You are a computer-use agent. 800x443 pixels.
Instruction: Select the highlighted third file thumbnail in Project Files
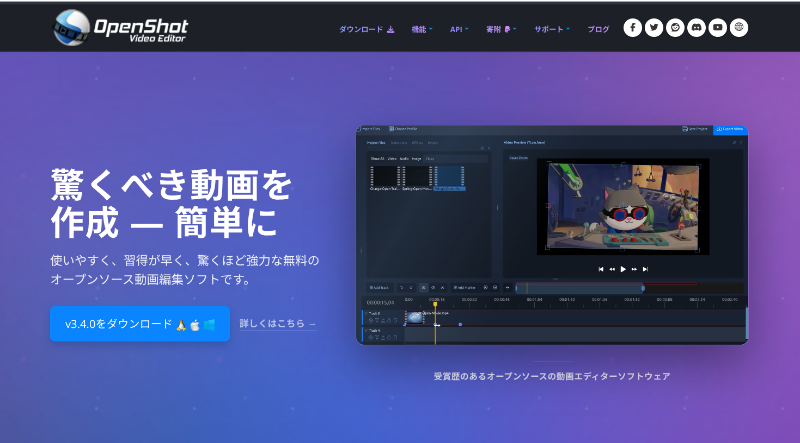click(449, 178)
